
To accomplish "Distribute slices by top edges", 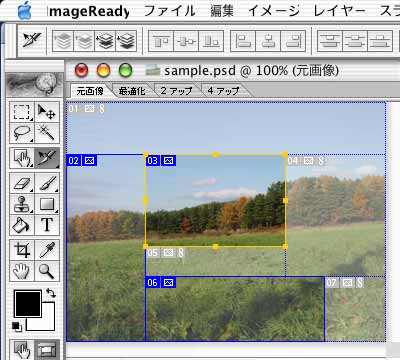I will coord(330,41).
